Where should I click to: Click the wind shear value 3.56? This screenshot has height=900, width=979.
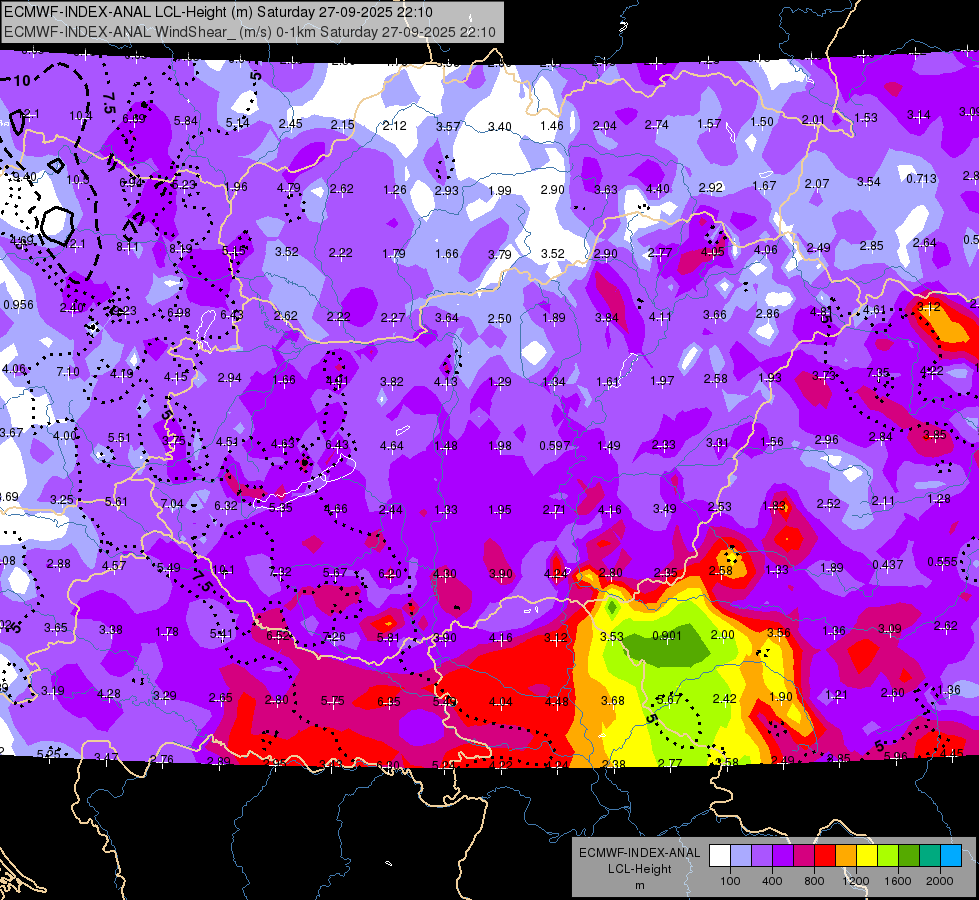[779, 633]
